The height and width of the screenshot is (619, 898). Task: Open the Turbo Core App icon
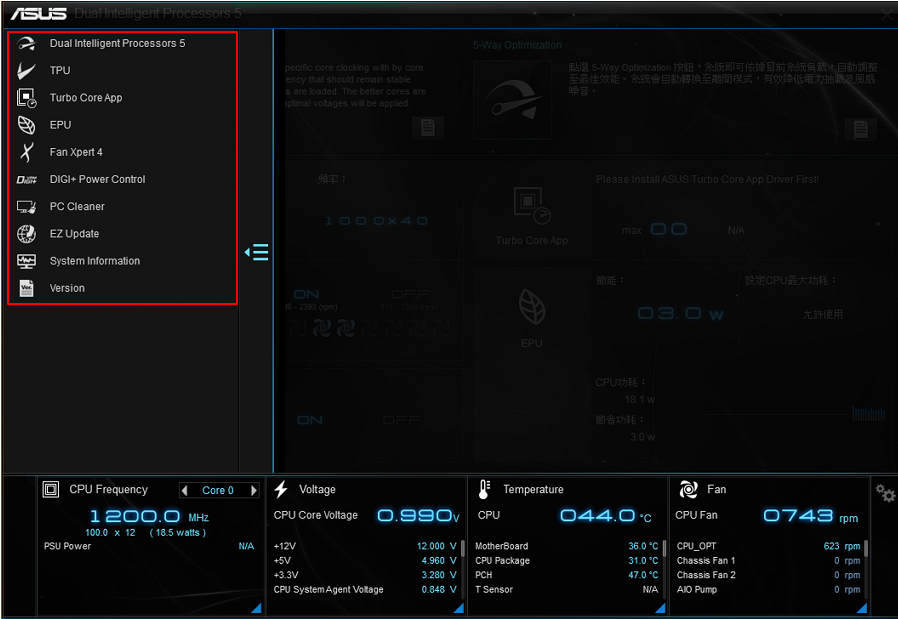pos(26,98)
